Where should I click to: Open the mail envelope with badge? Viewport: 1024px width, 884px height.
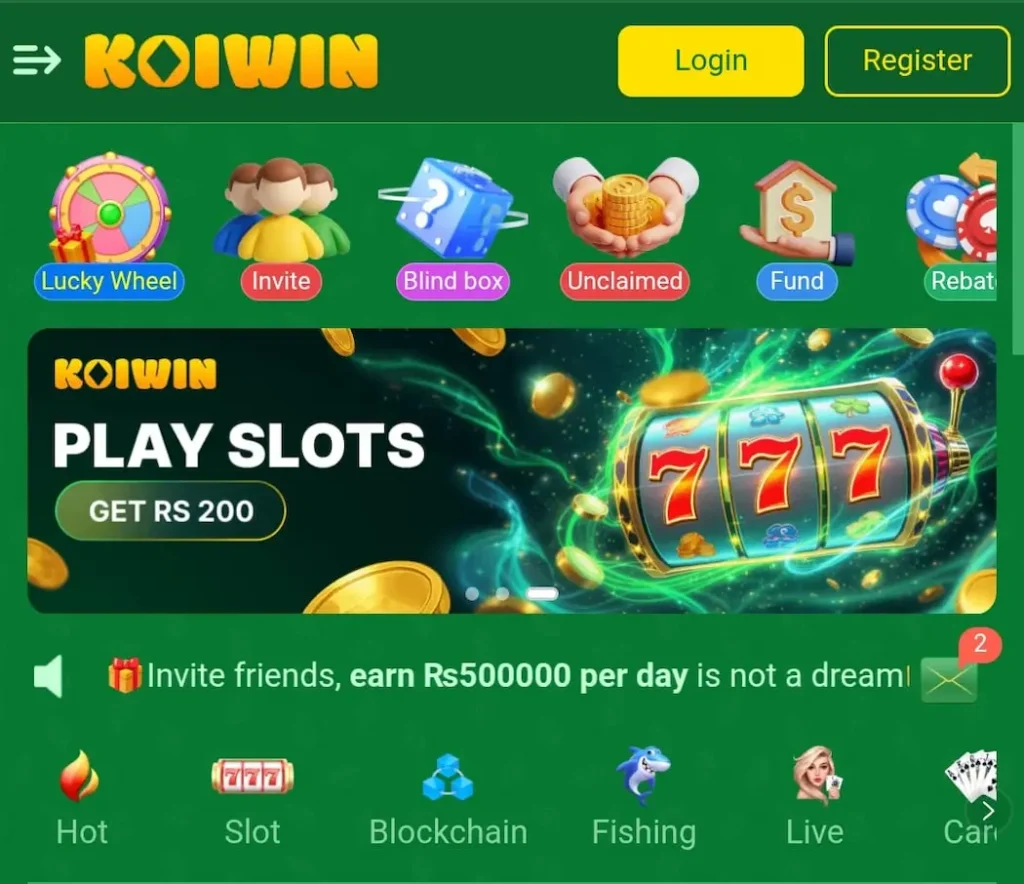pyautogui.click(x=950, y=678)
